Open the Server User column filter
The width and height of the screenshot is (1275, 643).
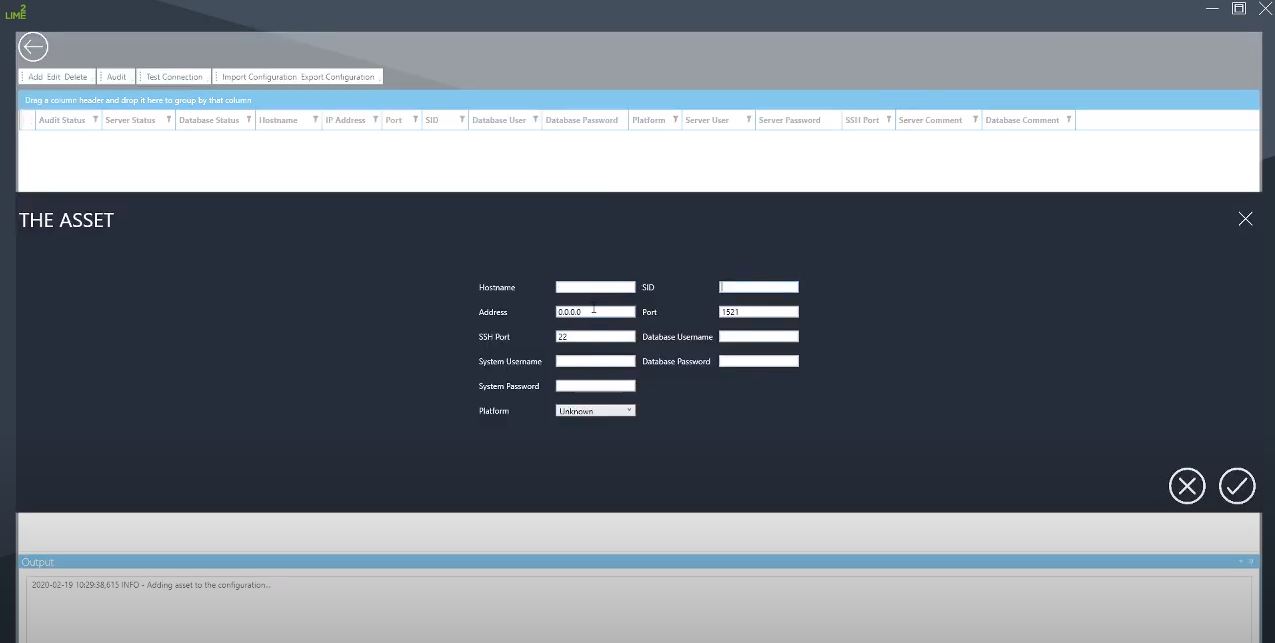click(749, 120)
